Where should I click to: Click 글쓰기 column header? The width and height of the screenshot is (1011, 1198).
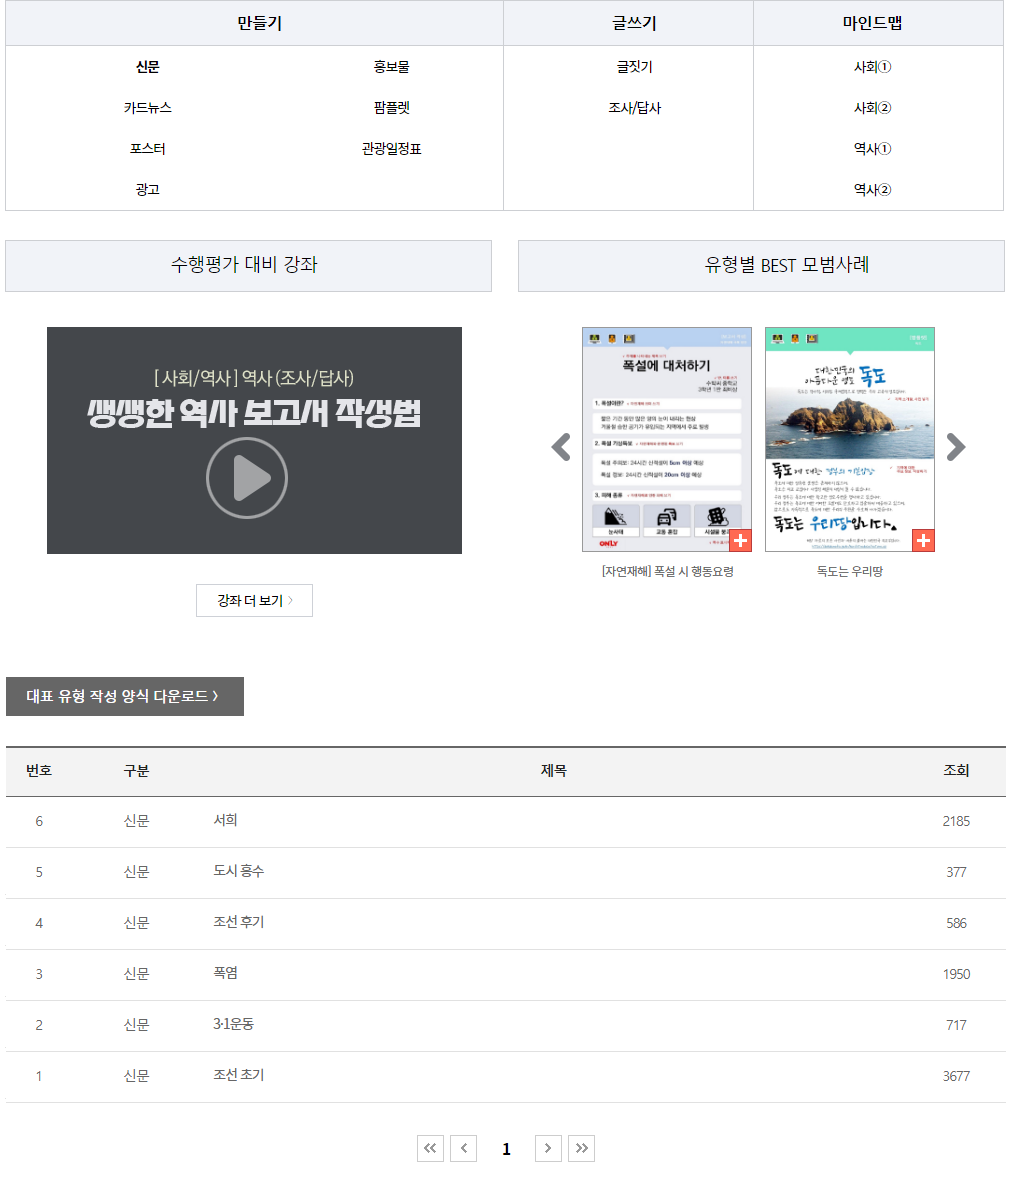tap(628, 23)
